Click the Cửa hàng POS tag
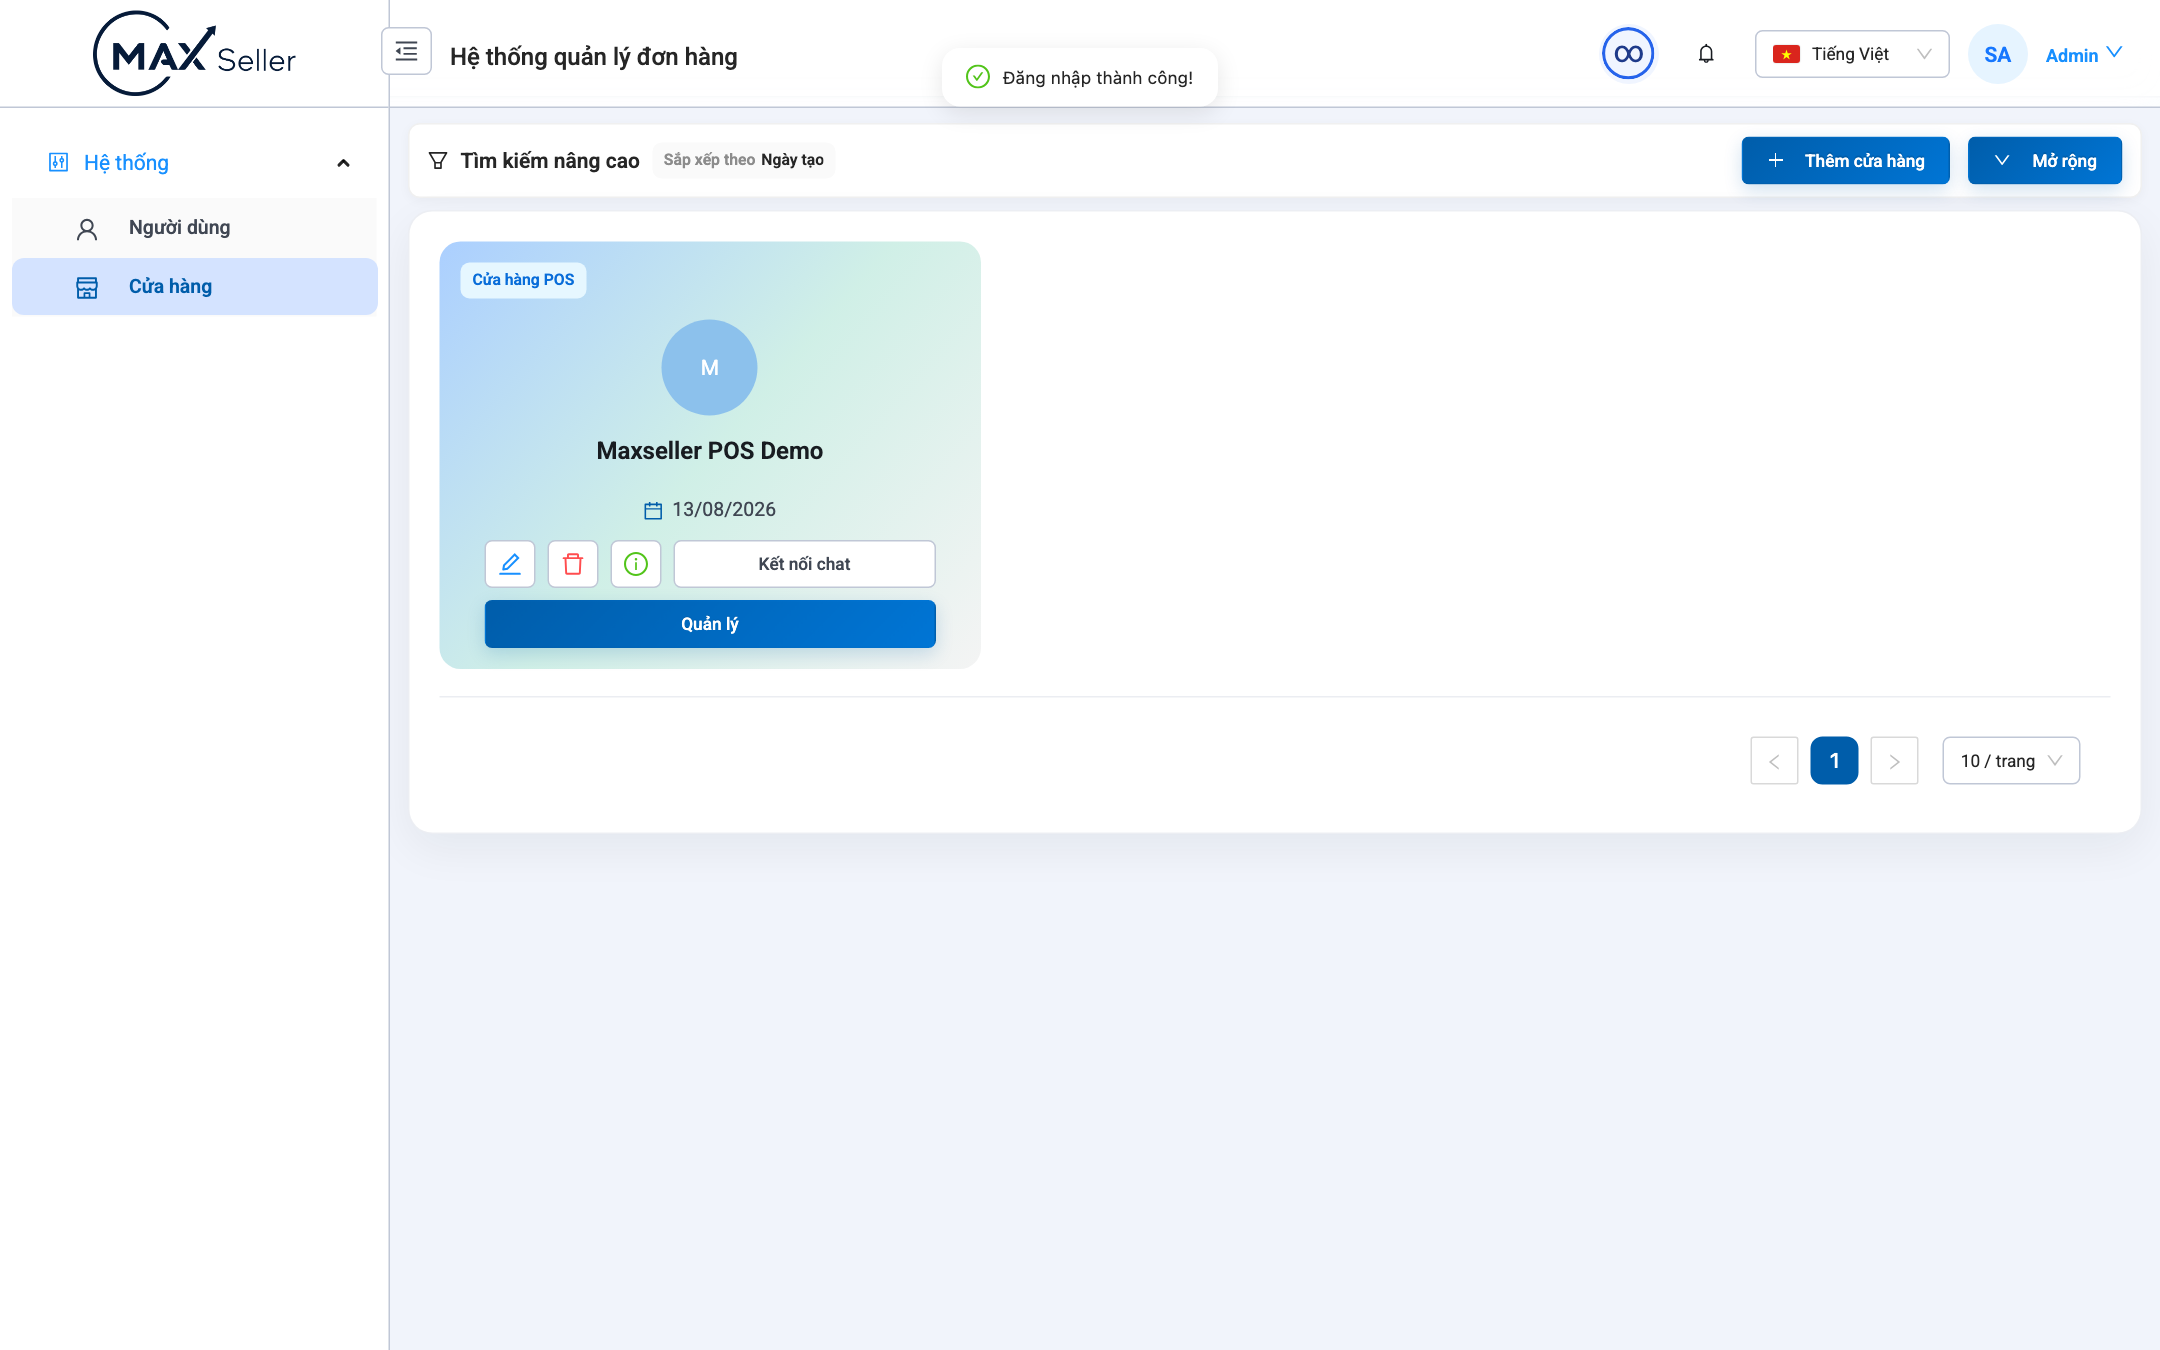Image resolution: width=2160 pixels, height=1350 pixels. click(x=523, y=280)
